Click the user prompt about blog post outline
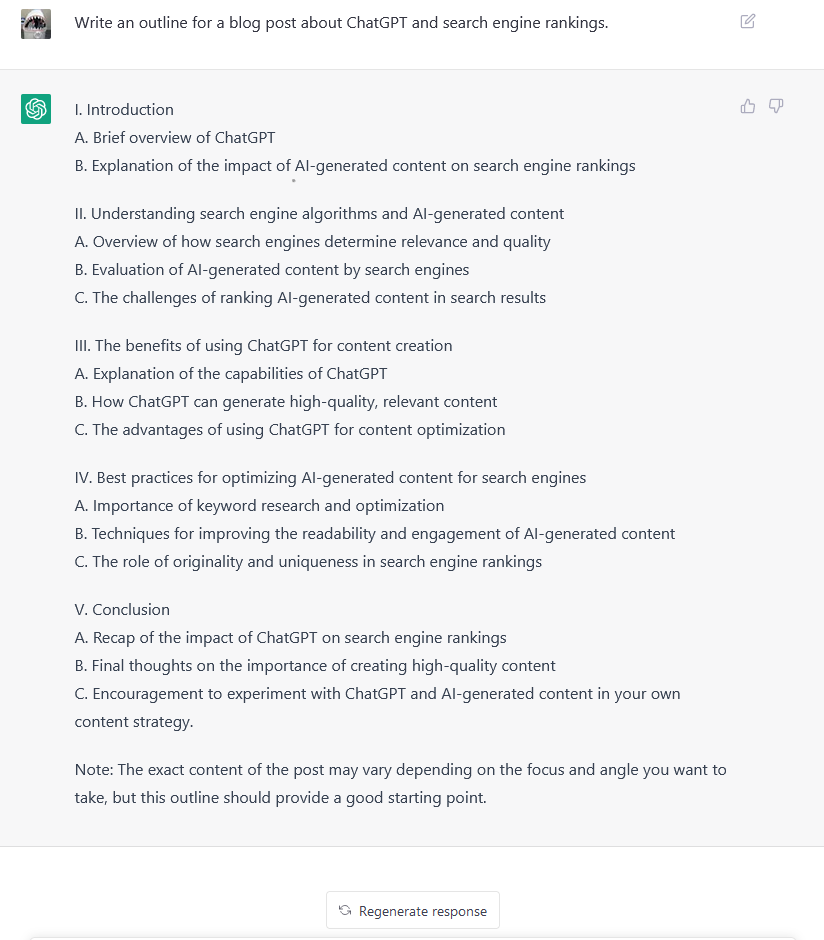 click(341, 22)
